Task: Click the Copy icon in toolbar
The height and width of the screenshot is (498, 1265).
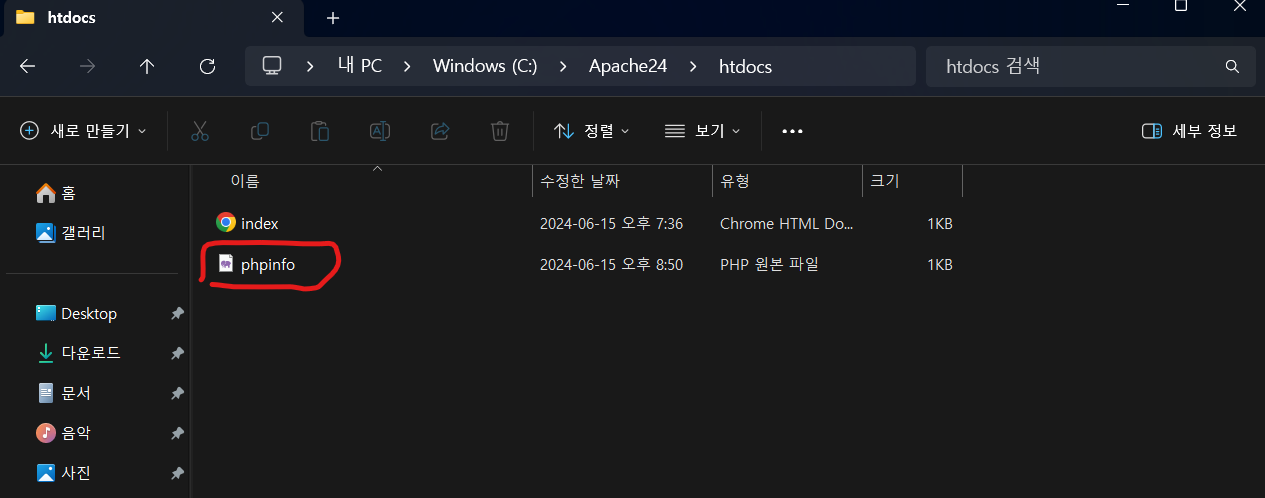Action: point(260,131)
